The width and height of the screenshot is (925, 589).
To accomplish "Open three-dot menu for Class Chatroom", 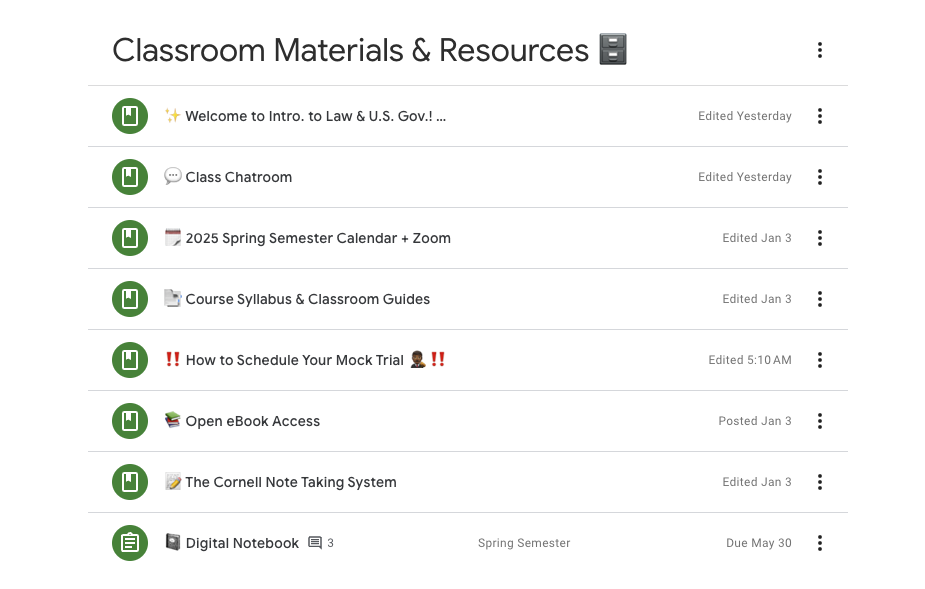I will click(x=819, y=177).
